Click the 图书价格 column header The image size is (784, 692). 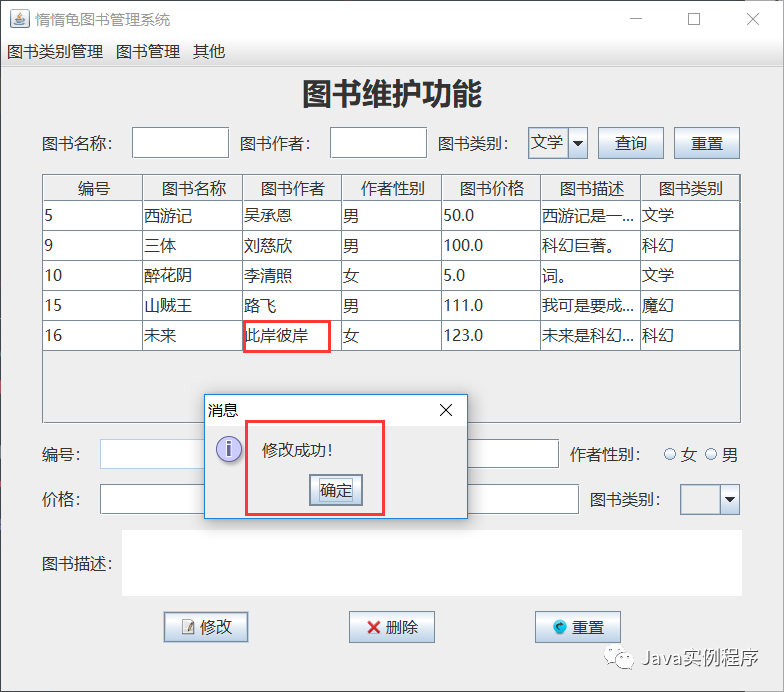491,188
